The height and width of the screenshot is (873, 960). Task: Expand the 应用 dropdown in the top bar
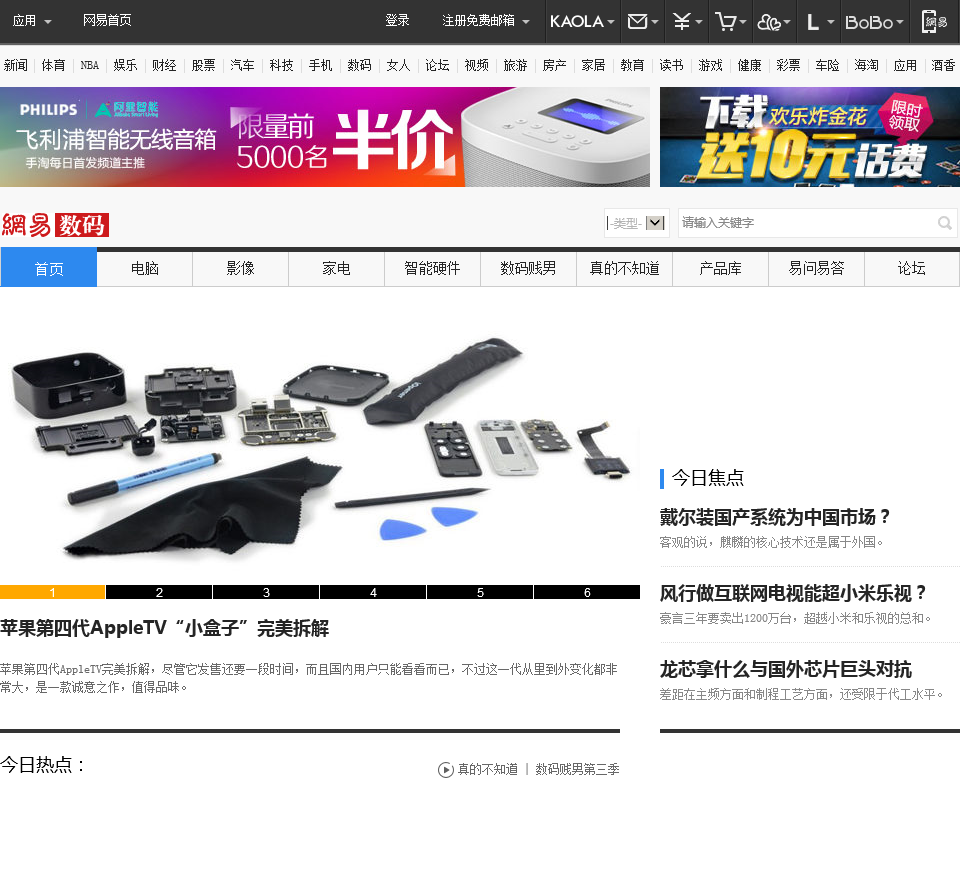32,21
